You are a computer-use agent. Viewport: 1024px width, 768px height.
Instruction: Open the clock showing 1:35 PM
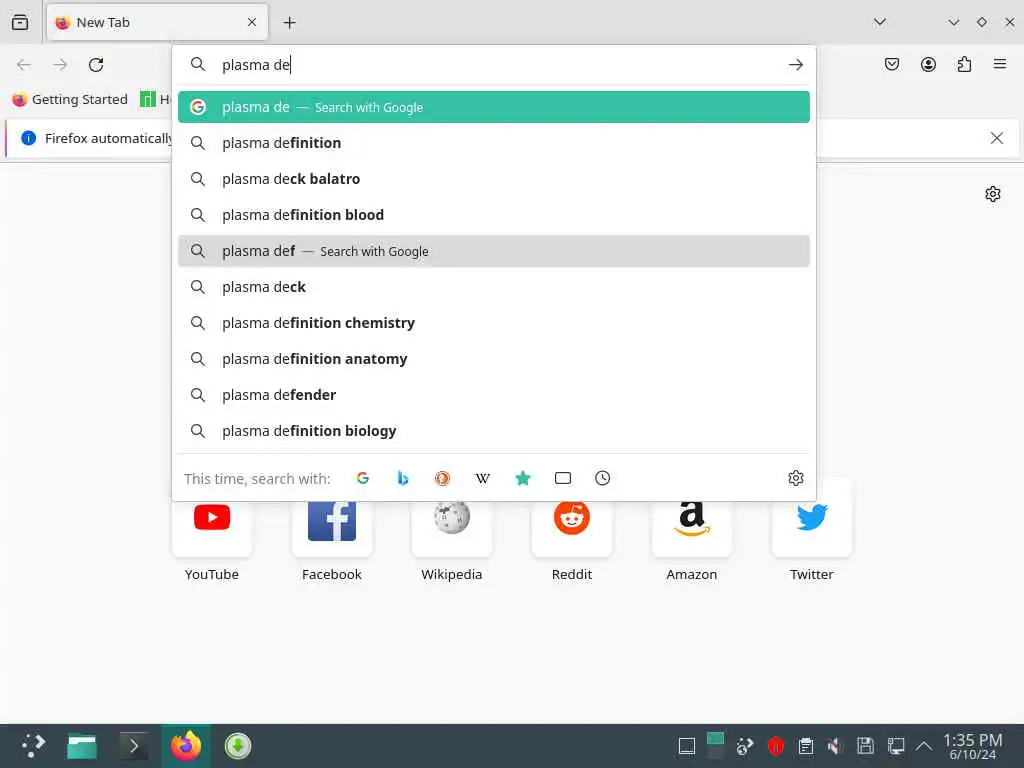click(x=972, y=746)
